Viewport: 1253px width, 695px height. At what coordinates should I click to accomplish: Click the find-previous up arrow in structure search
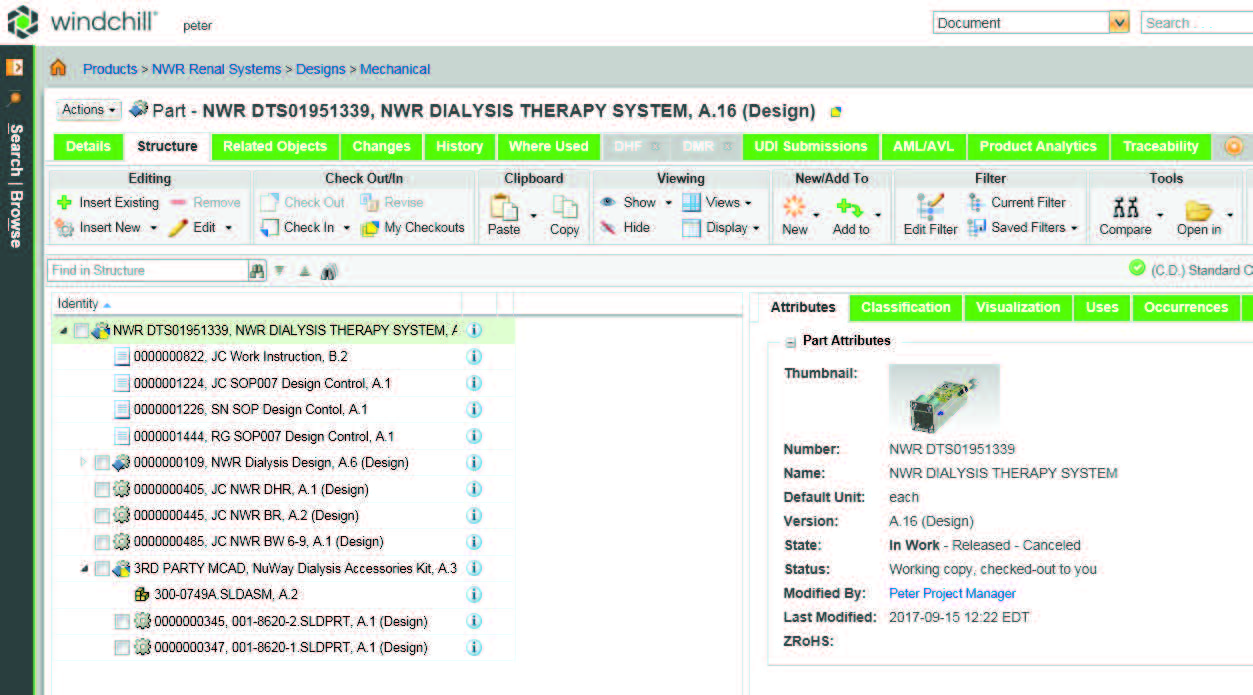[x=304, y=270]
